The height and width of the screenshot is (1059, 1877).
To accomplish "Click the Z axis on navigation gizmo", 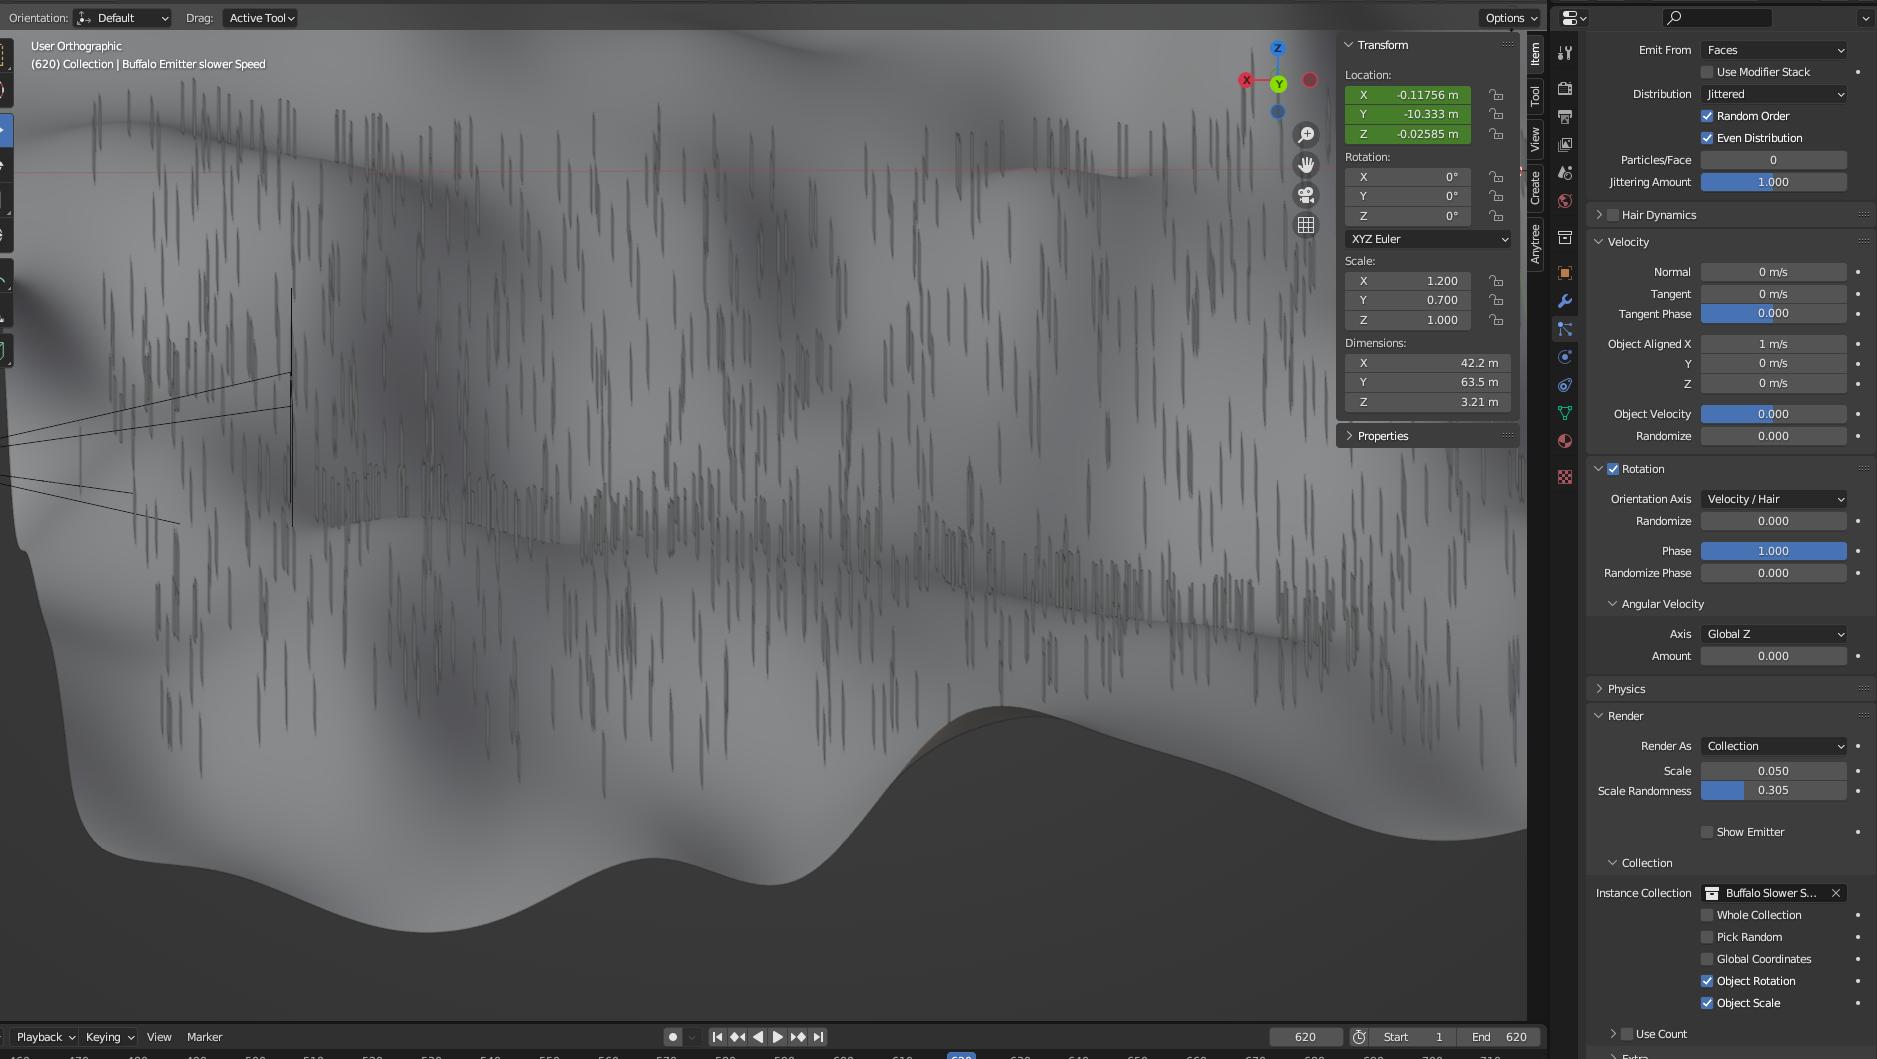I will click(1277, 48).
